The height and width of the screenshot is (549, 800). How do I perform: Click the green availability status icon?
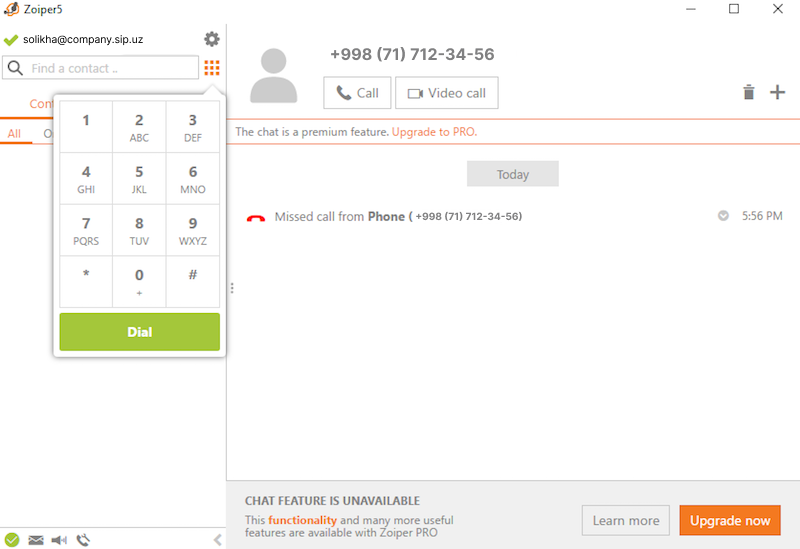click(x=12, y=540)
